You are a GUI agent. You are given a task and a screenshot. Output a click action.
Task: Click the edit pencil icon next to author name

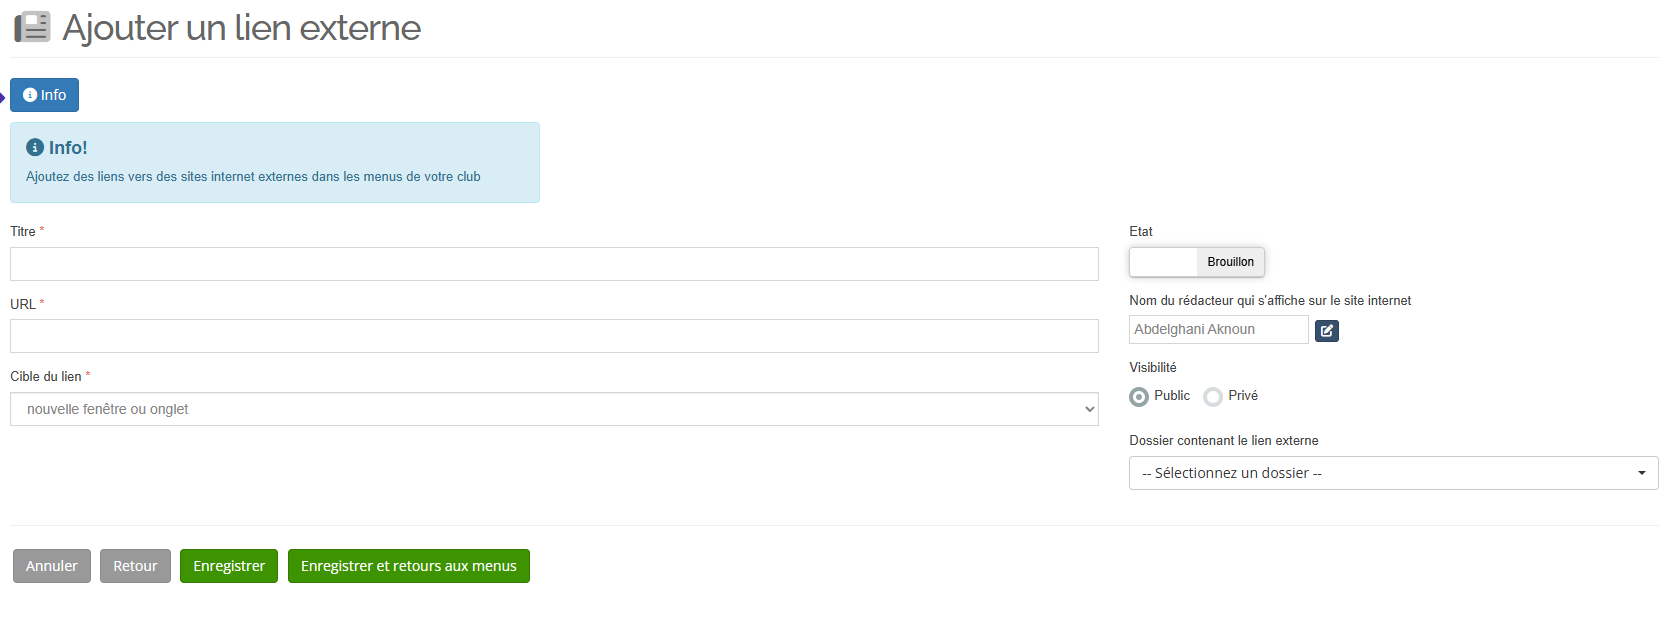point(1326,330)
